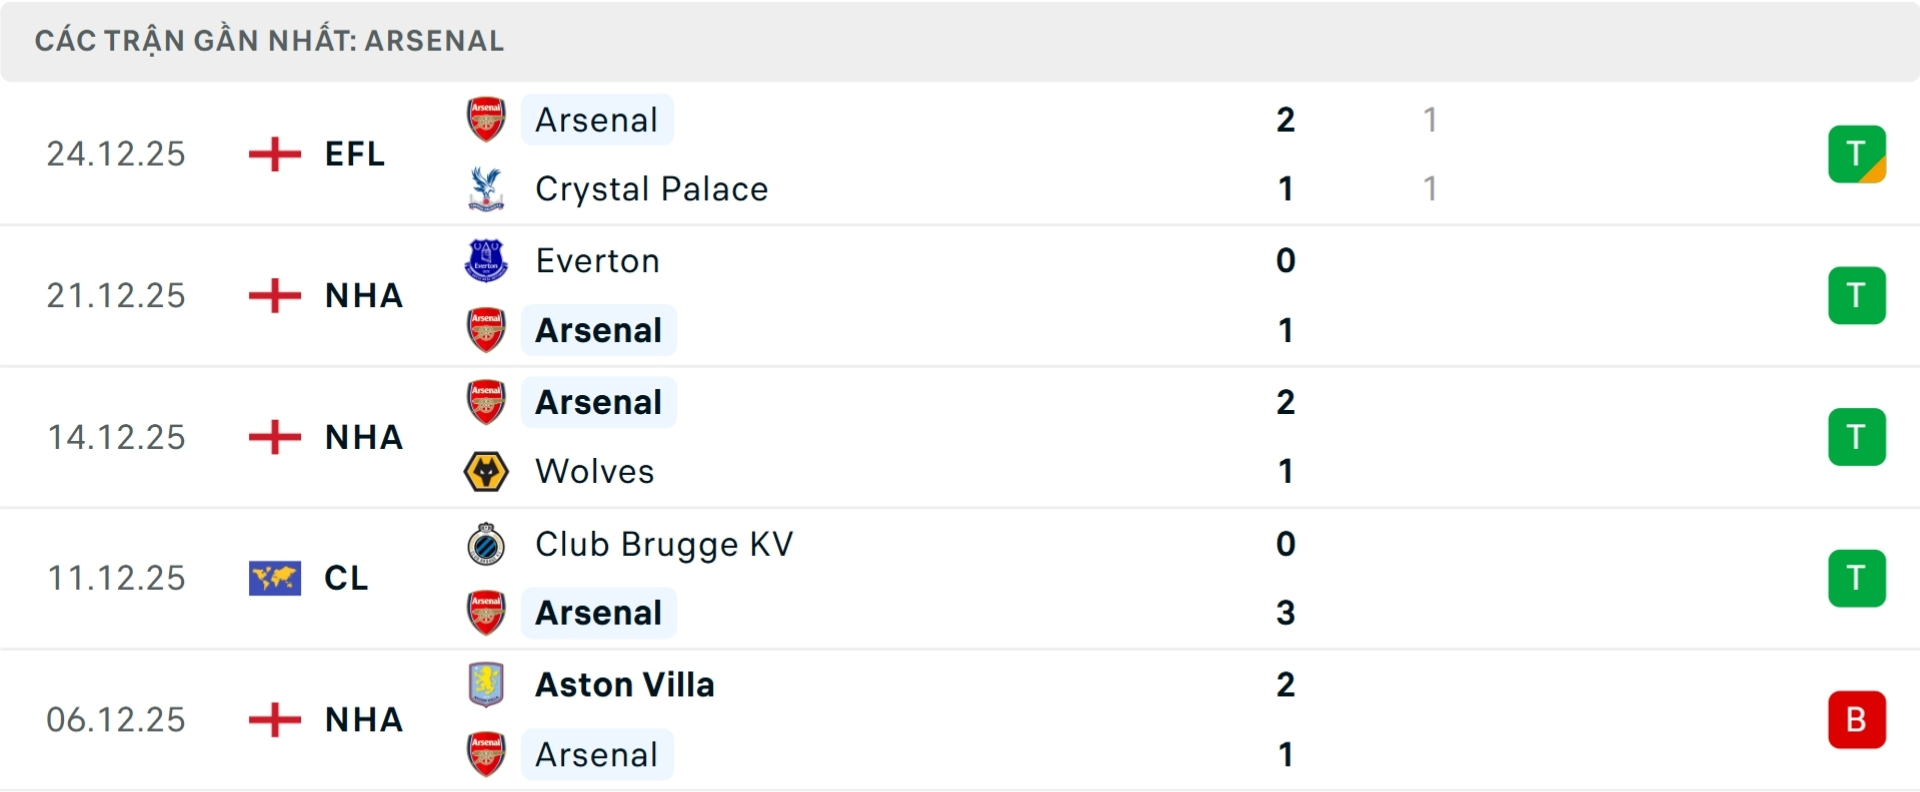Select the Crystal Palace club badge
This screenshot has height=792, width=1920.
pos(486,188)
